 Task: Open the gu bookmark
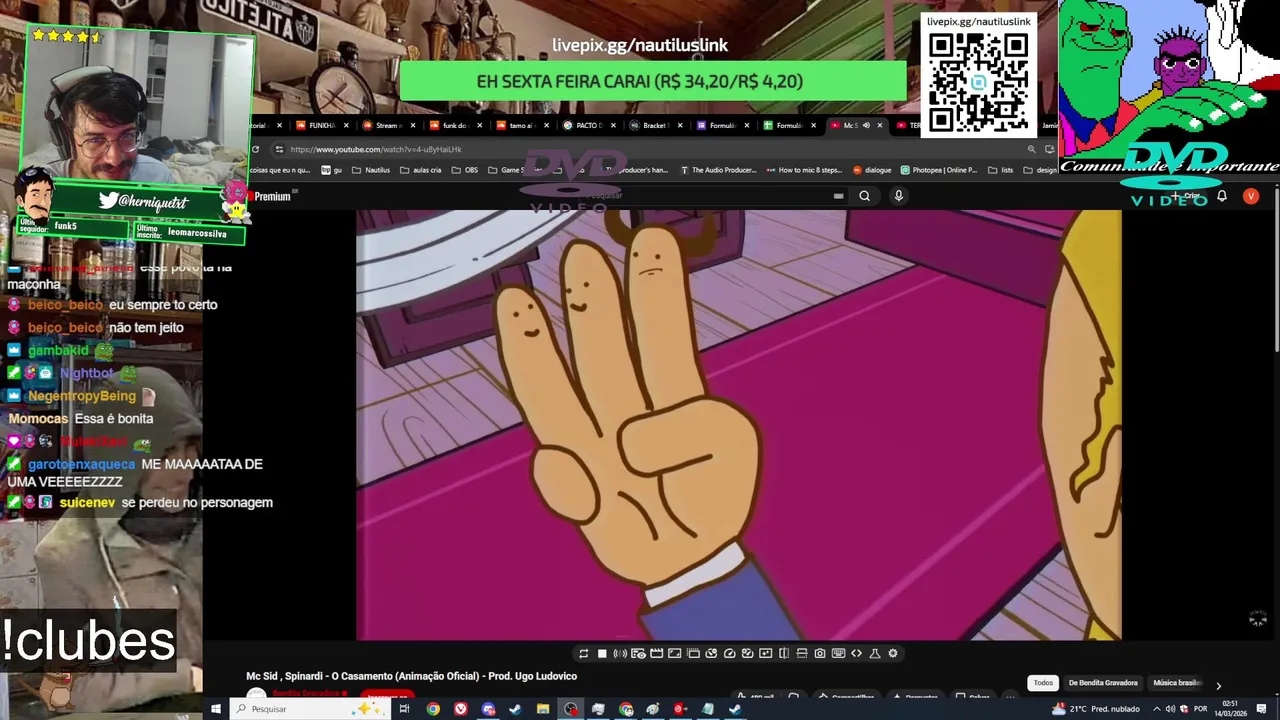(x=332, y=170)
